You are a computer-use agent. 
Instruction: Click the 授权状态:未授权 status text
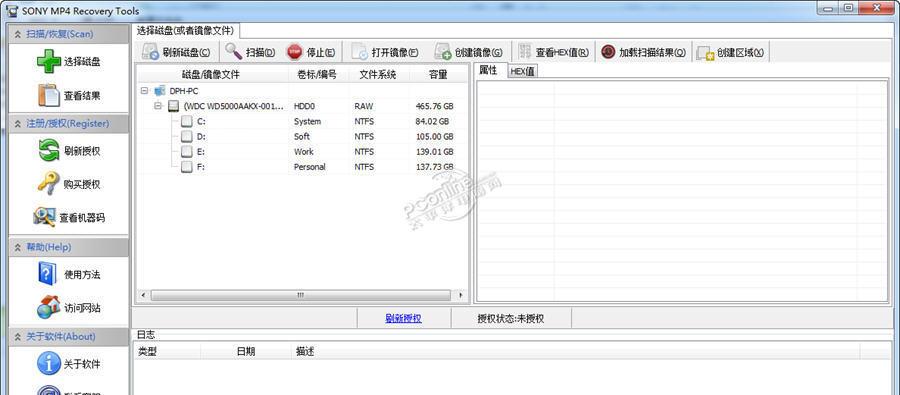511,319
